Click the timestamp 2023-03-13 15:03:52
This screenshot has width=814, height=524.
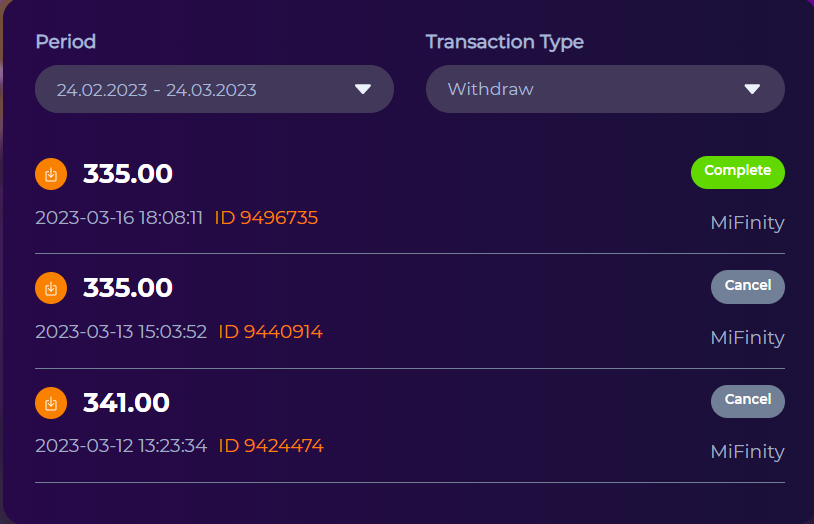tap(121, 331)
